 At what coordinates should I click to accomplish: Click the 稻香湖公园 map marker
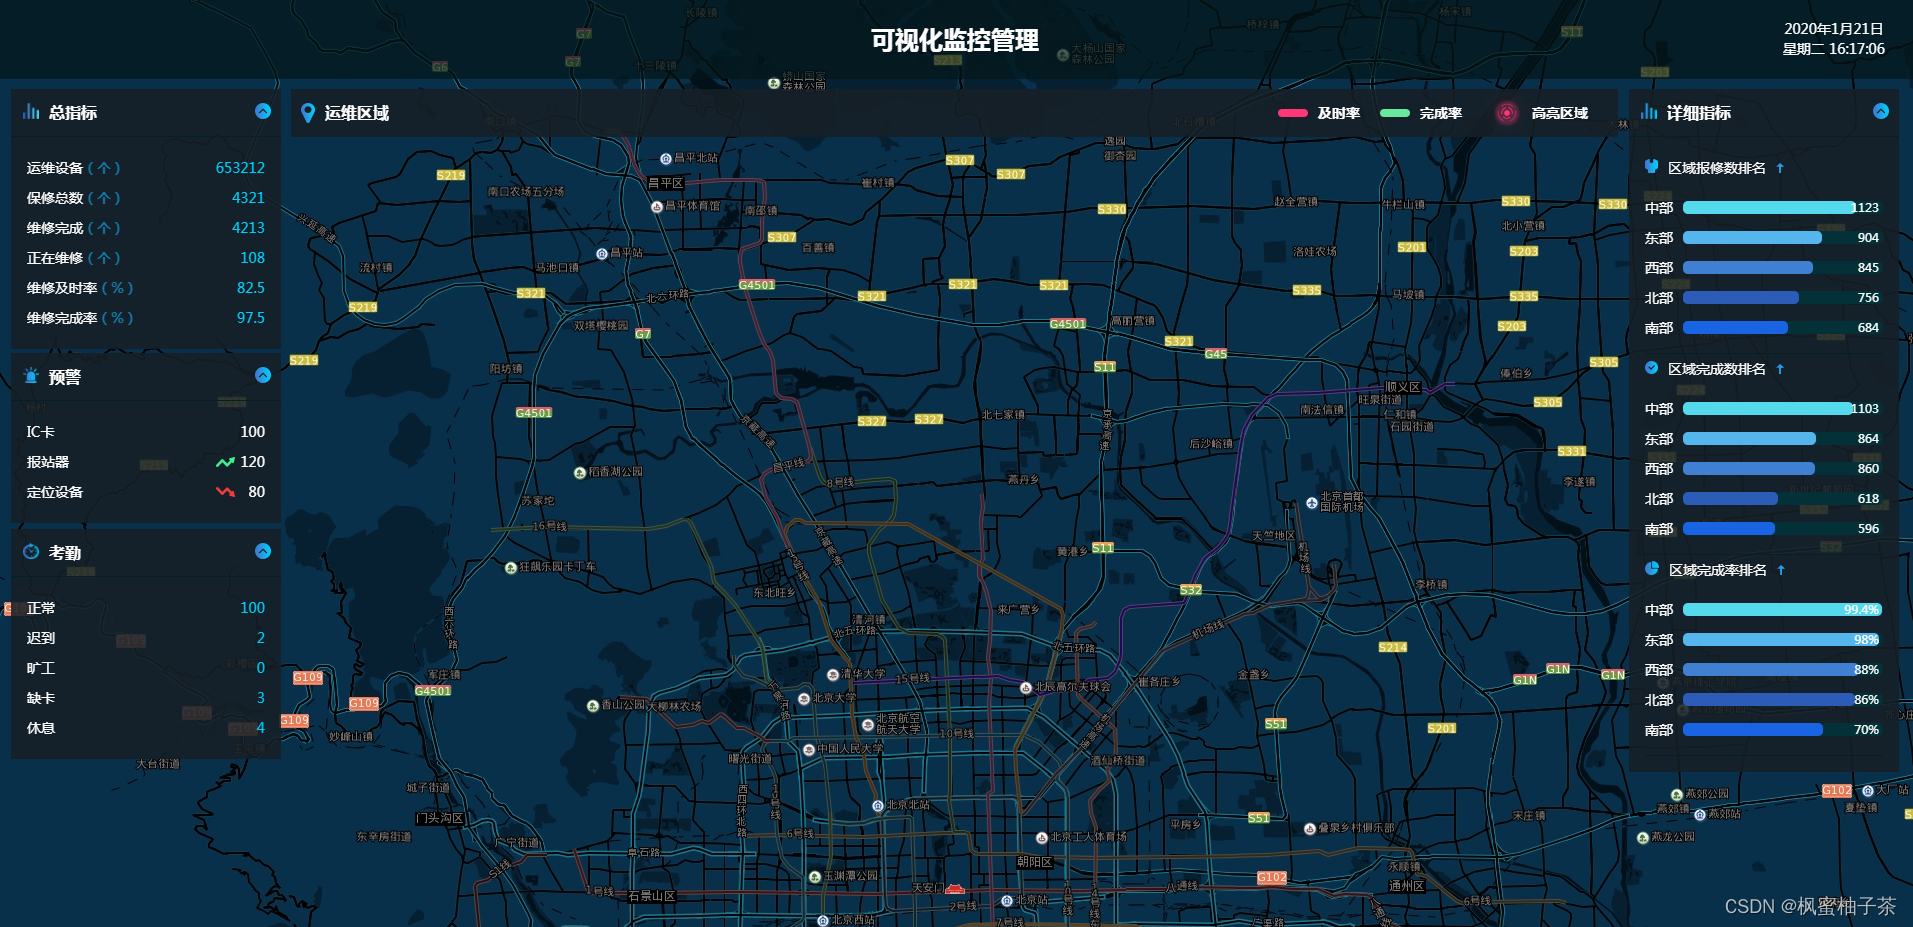click(580, 473)
